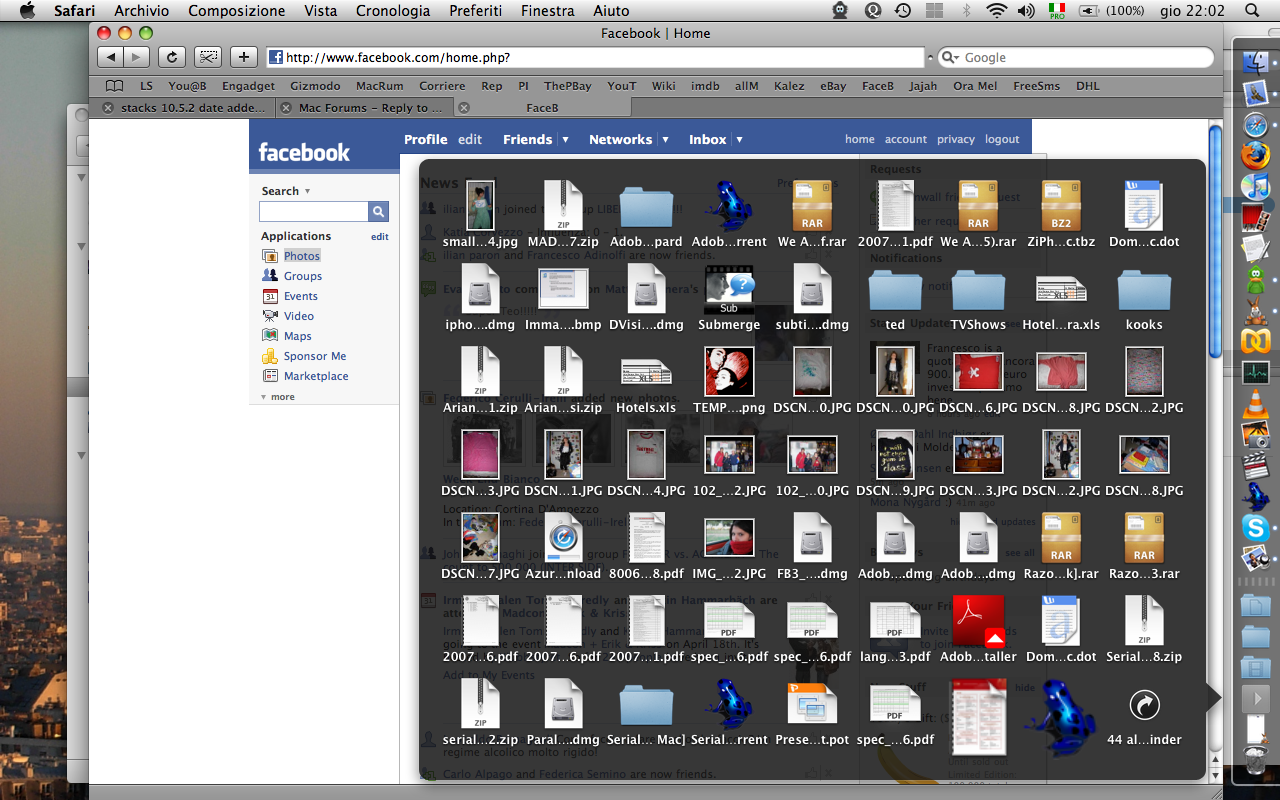1280x800 pixels.
Task: Launch VLC from the Dock
Action: click(x=1255, y=404)
